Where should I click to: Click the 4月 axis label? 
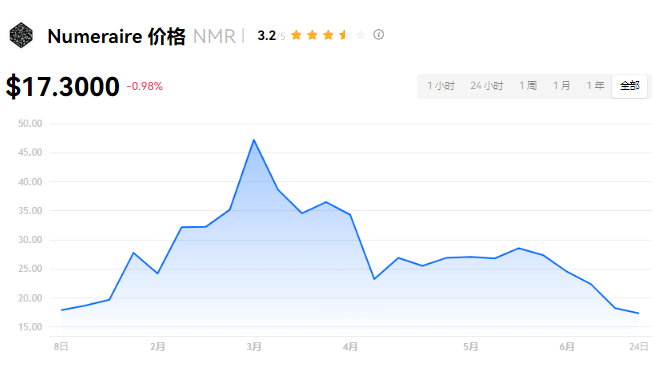pos(350,347)
